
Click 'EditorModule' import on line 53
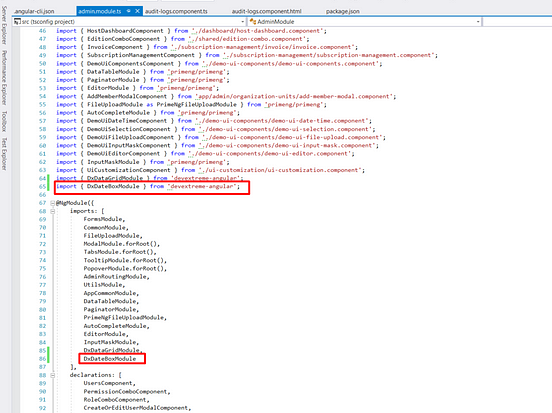click(108, 88)
